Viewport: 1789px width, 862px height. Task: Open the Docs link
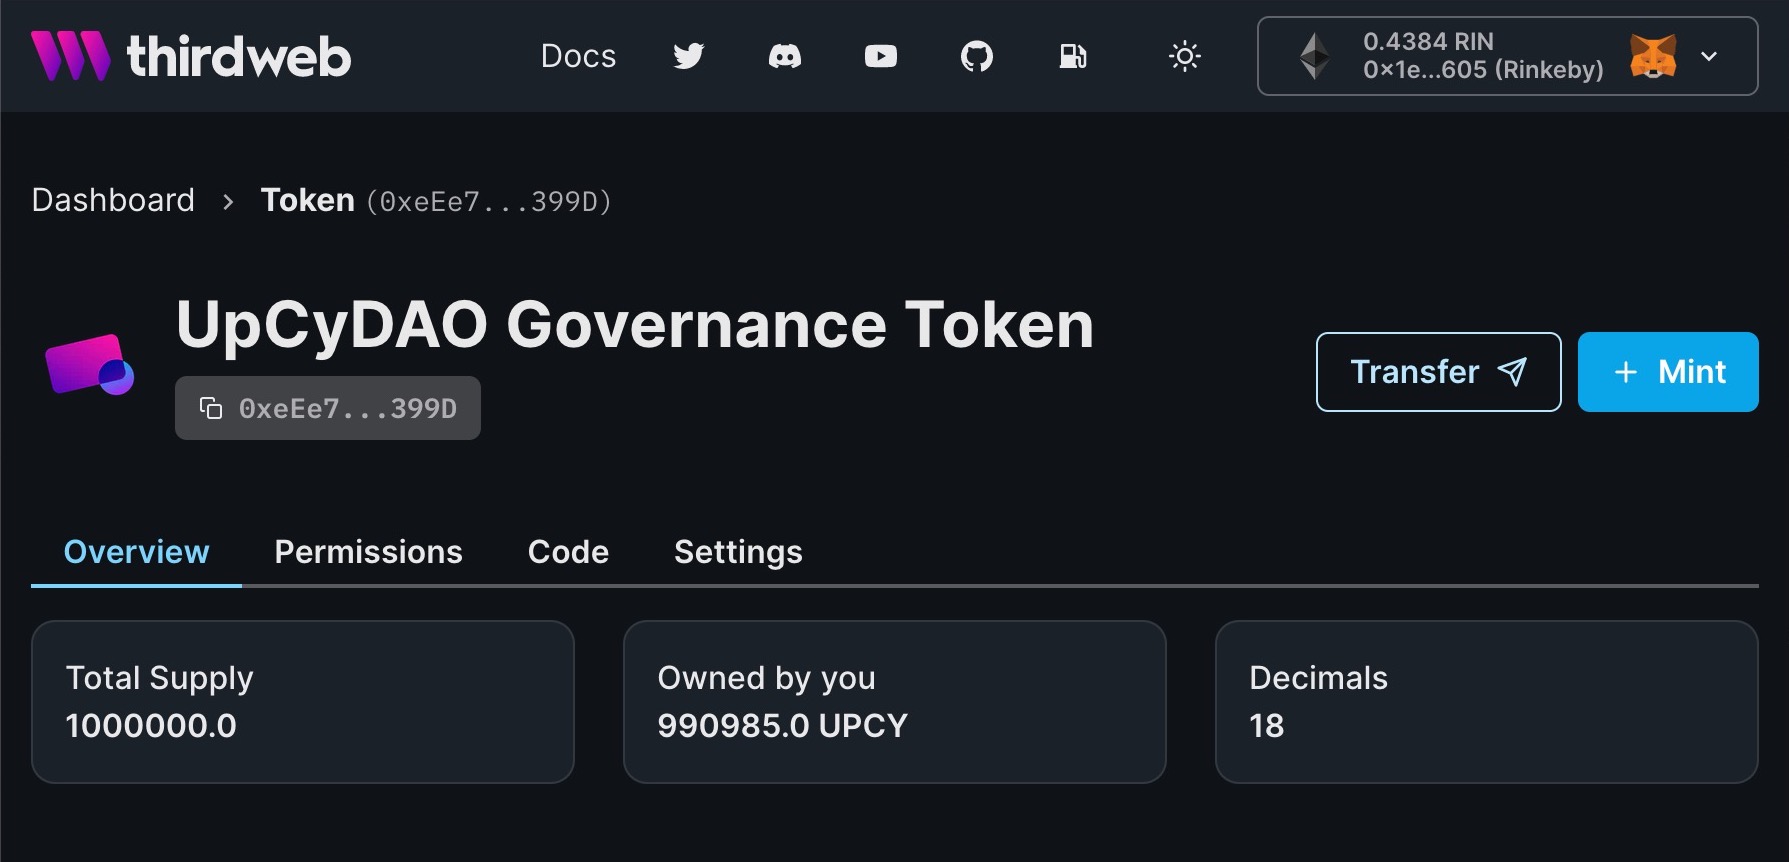[x=578, y=56]
